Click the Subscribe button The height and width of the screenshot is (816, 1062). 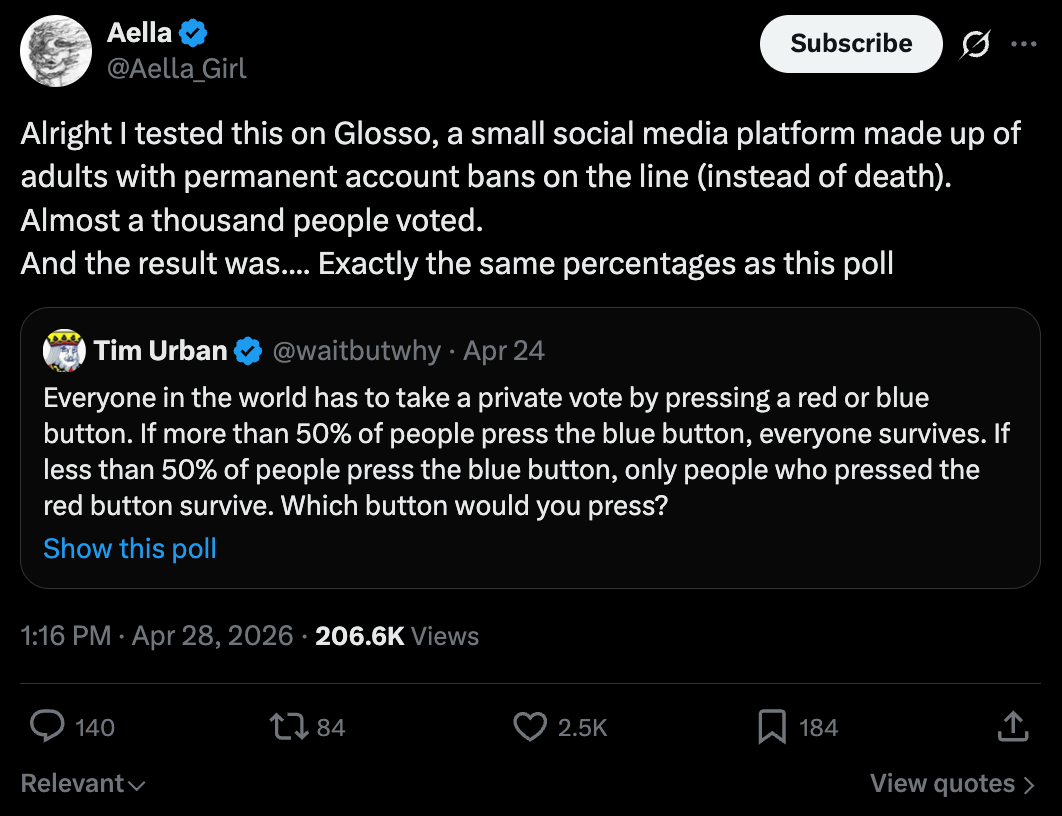tap(851, 44)
